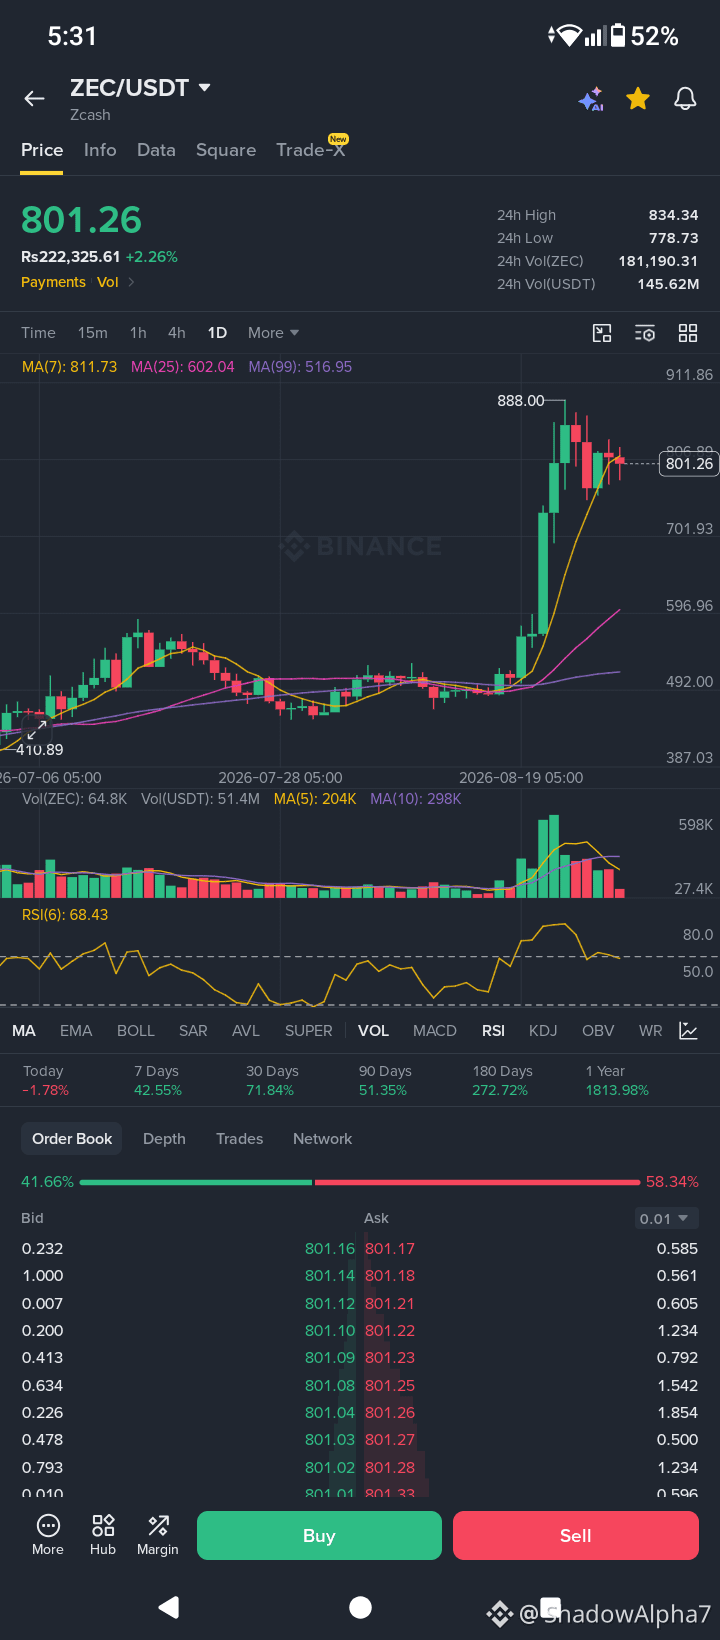Toggle the yellow favorite star
Viewport: 720px width, 1640px height.
pos(638,98)
